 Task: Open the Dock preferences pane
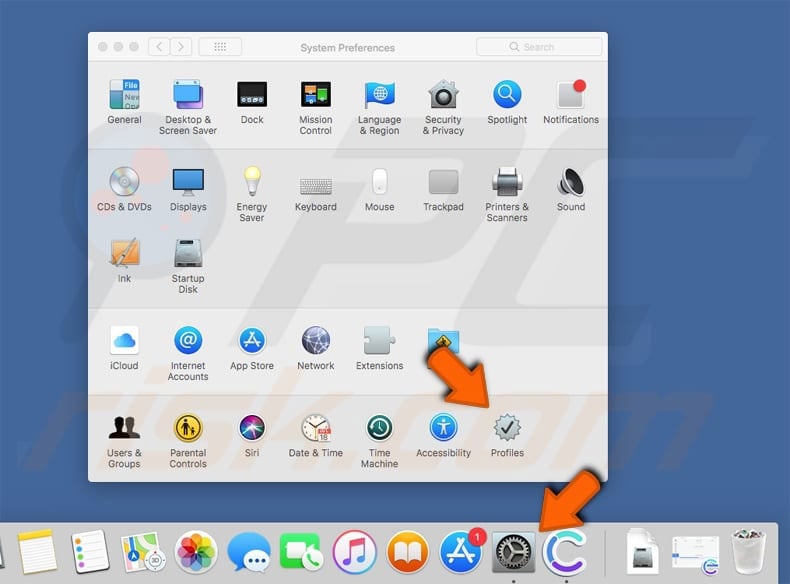(x=252, y=95)
